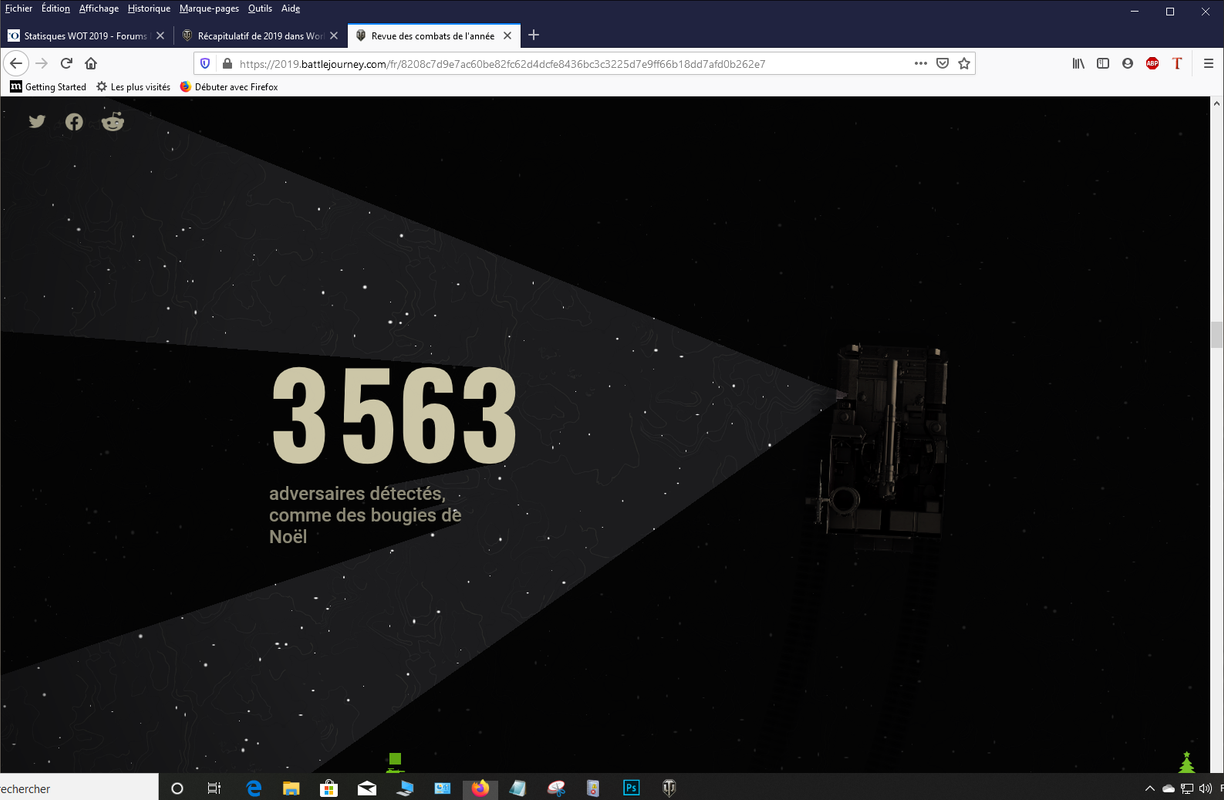The width and height of the screenshot is (1224, 800).
Task: Open the Édition menu
Action: coord(56,8)
